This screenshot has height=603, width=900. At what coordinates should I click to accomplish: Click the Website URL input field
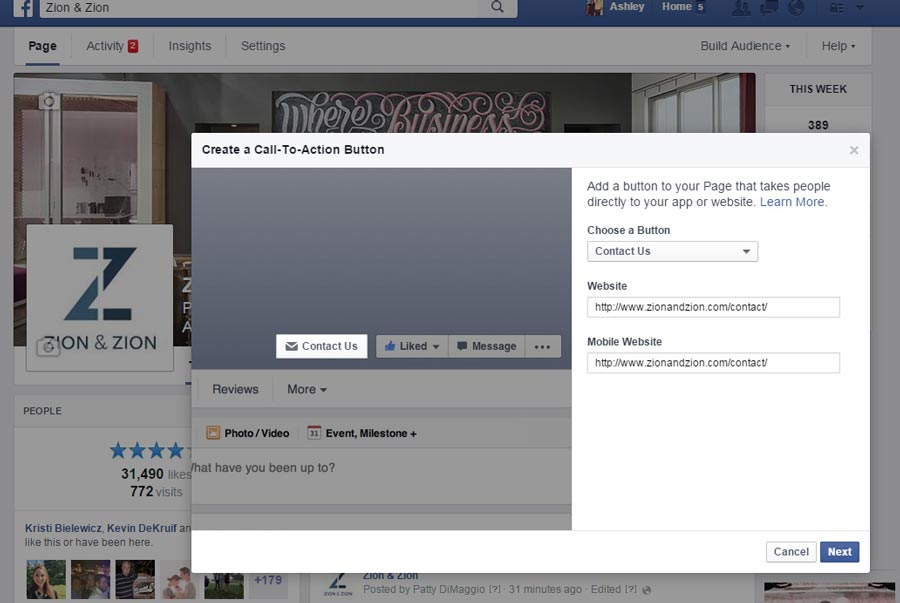tap(713, 307)
